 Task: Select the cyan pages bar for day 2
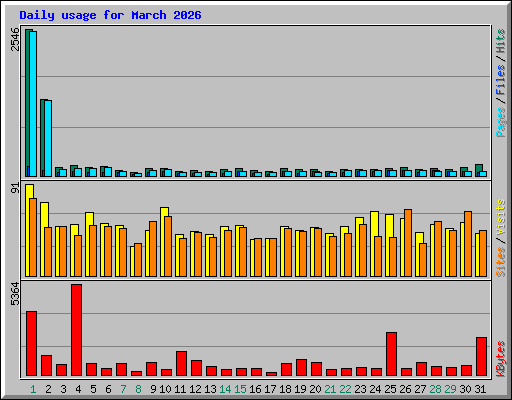click(48, 139)
